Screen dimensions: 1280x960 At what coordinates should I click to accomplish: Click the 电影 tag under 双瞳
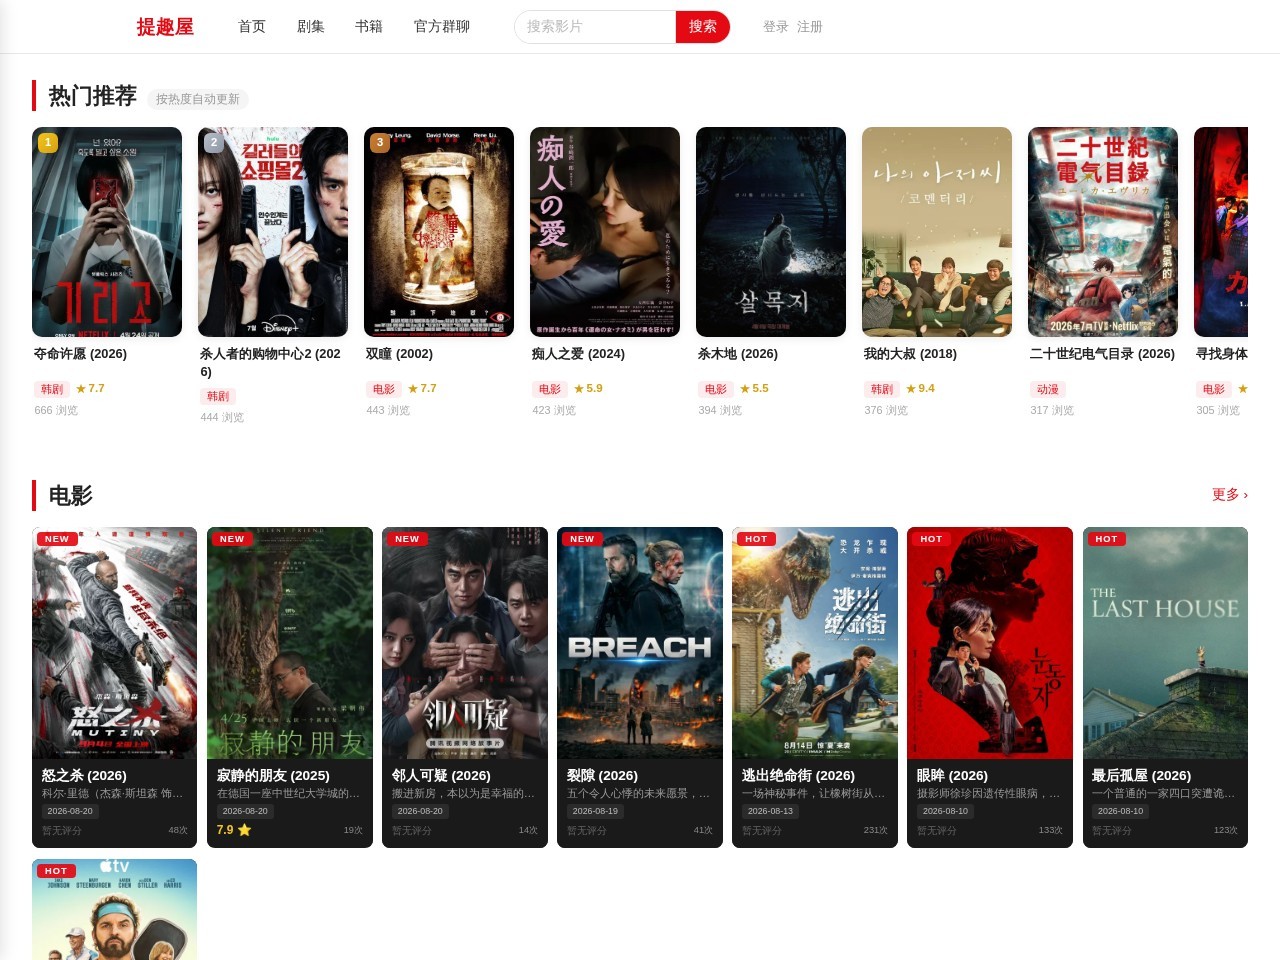[x=384, y=389]
